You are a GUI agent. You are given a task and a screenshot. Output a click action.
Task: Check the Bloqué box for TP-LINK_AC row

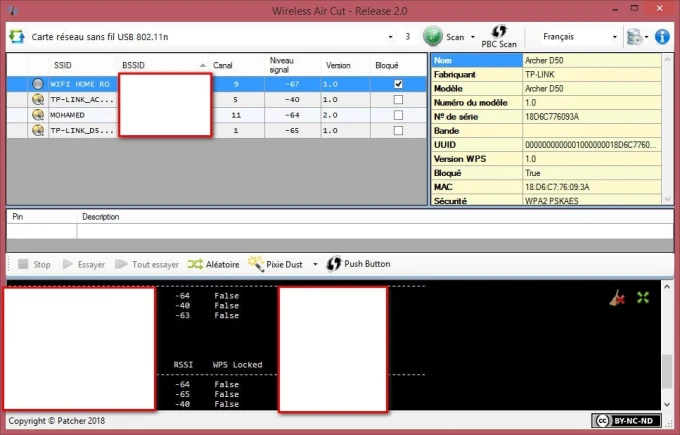coord(398,100)
